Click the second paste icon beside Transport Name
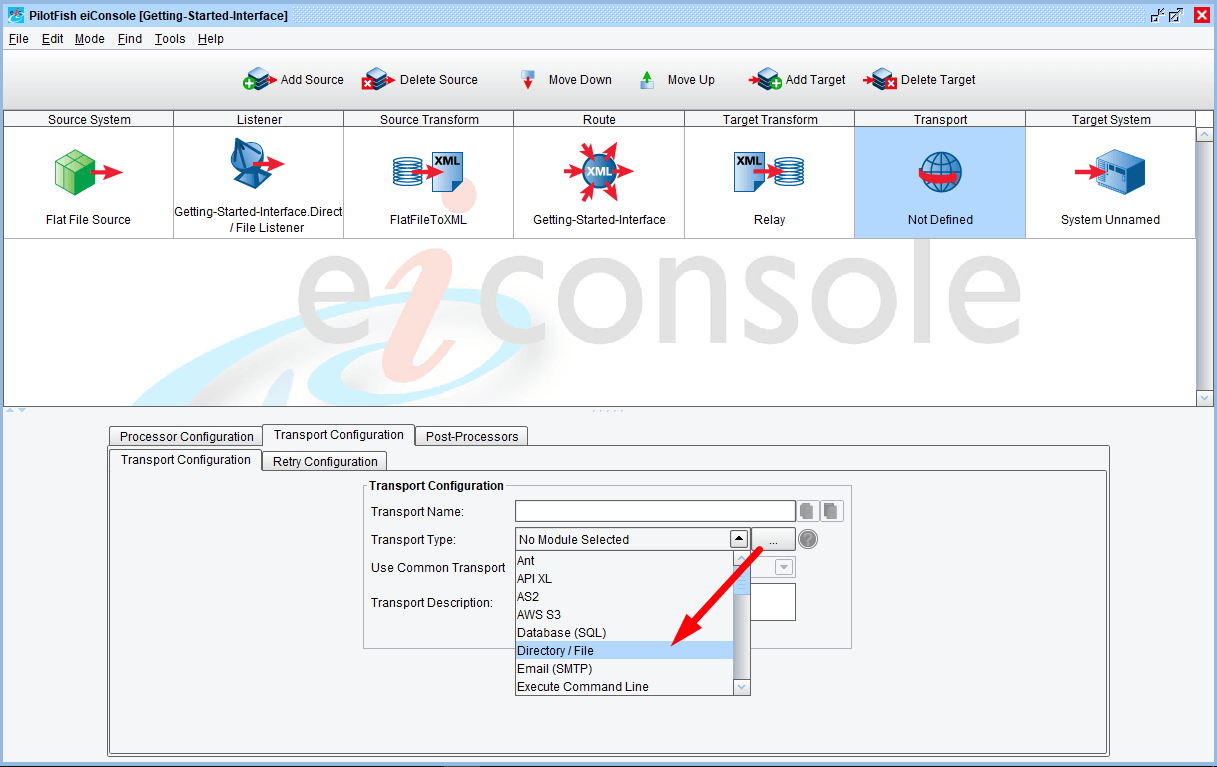Image resolution: width=1217 pixels, height=767 pixels. pyautogui.click(x=832, y=512)
